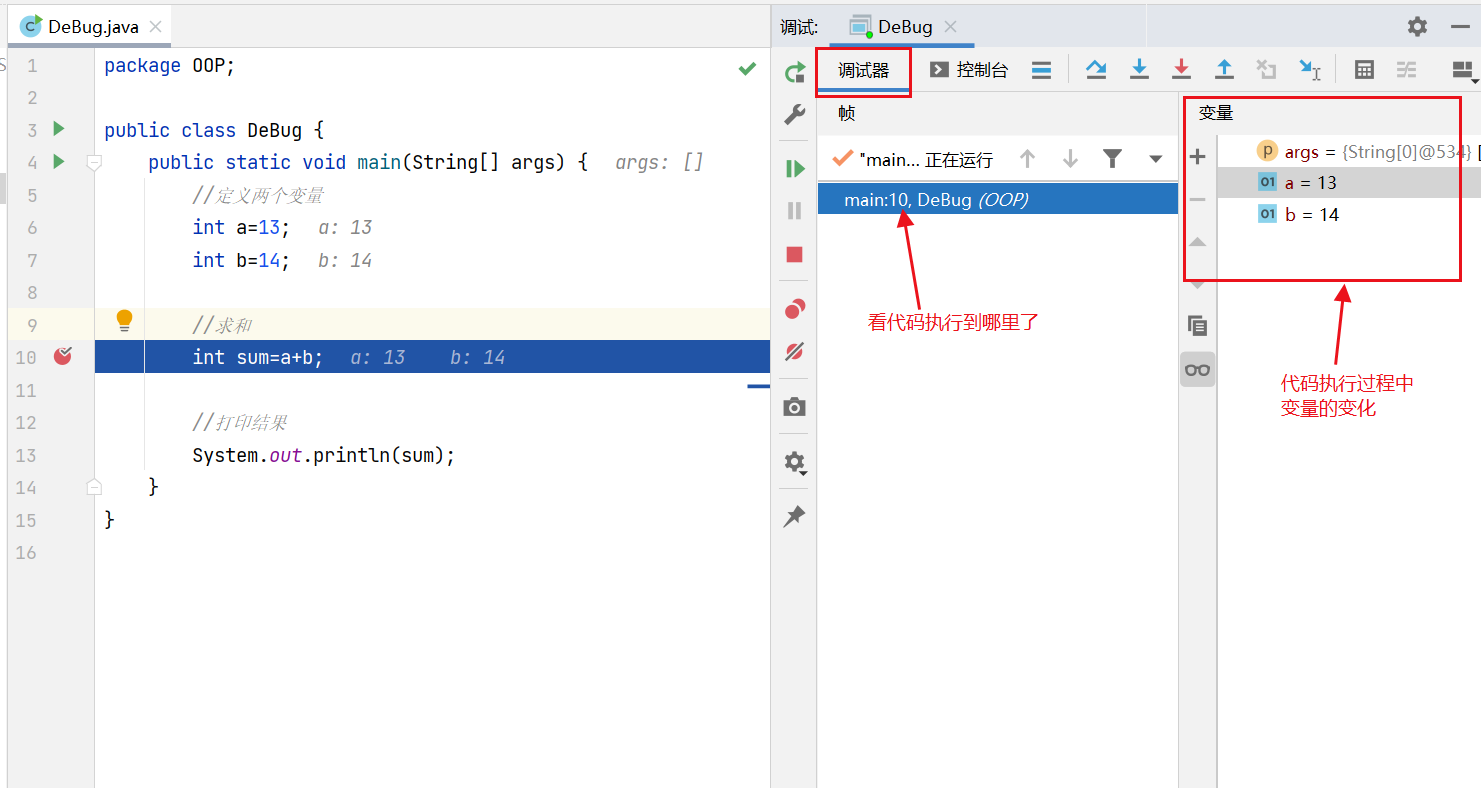Viewport: 1481px width, 788px height.
Task: Minimize the debug tool window
Action: point(1461,27)
